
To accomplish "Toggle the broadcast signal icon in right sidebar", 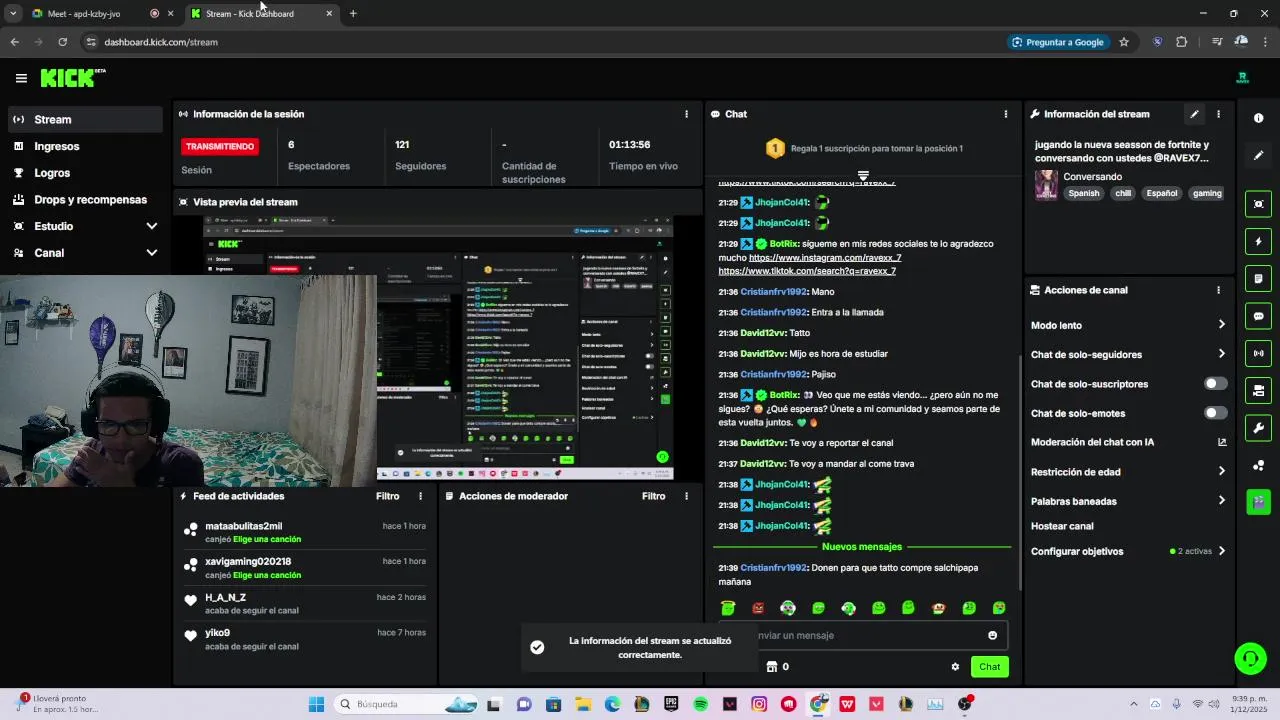I will pos(1258,353).
